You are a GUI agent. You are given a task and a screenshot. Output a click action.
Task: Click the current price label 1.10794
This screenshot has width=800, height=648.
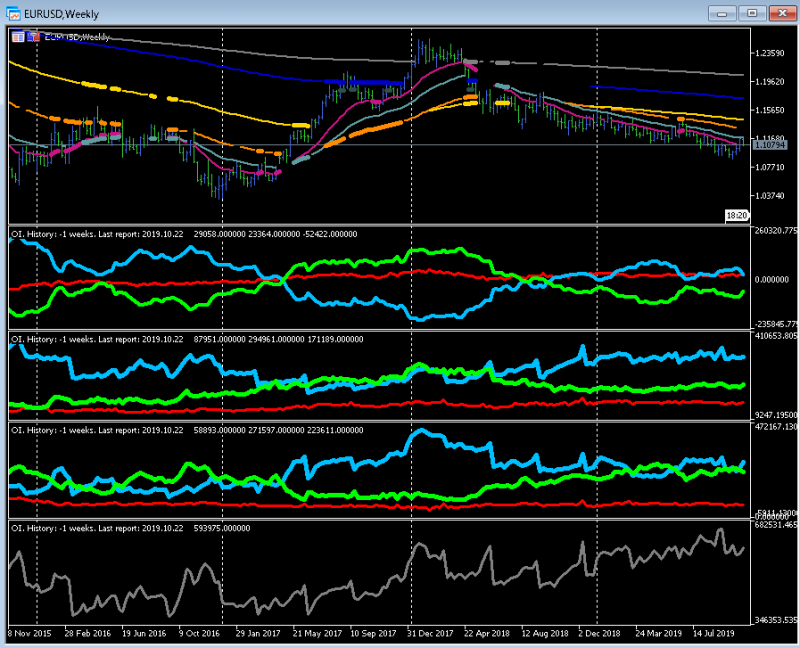[x=769, y=145]
